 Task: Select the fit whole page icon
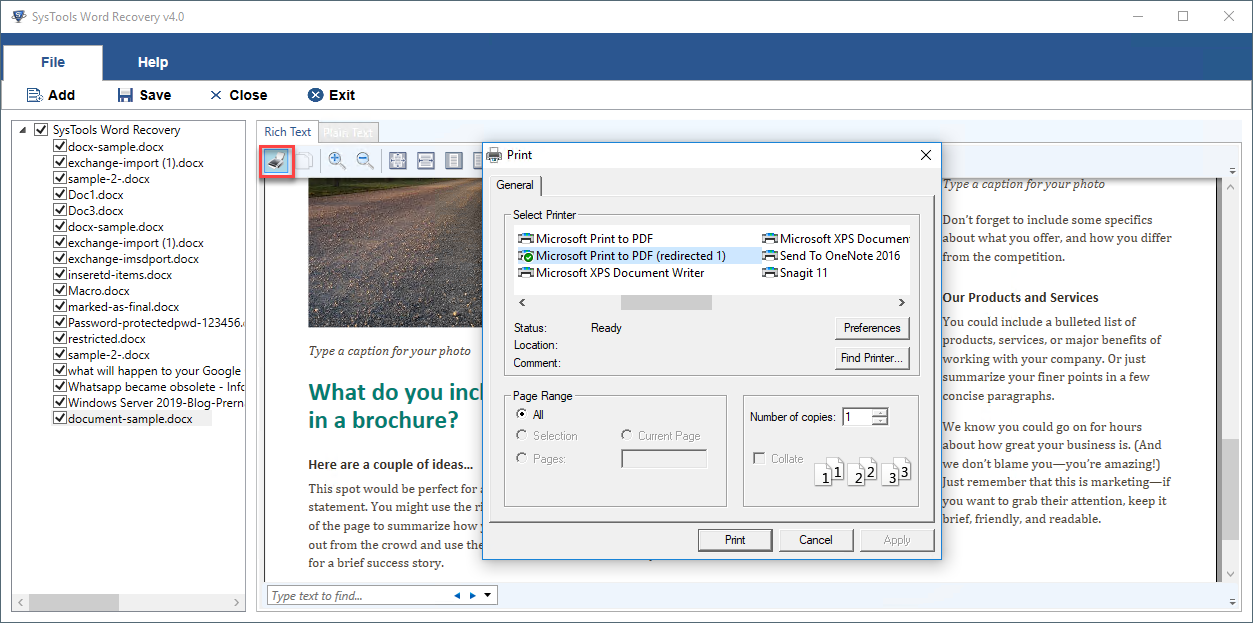[x=398, y=160]
